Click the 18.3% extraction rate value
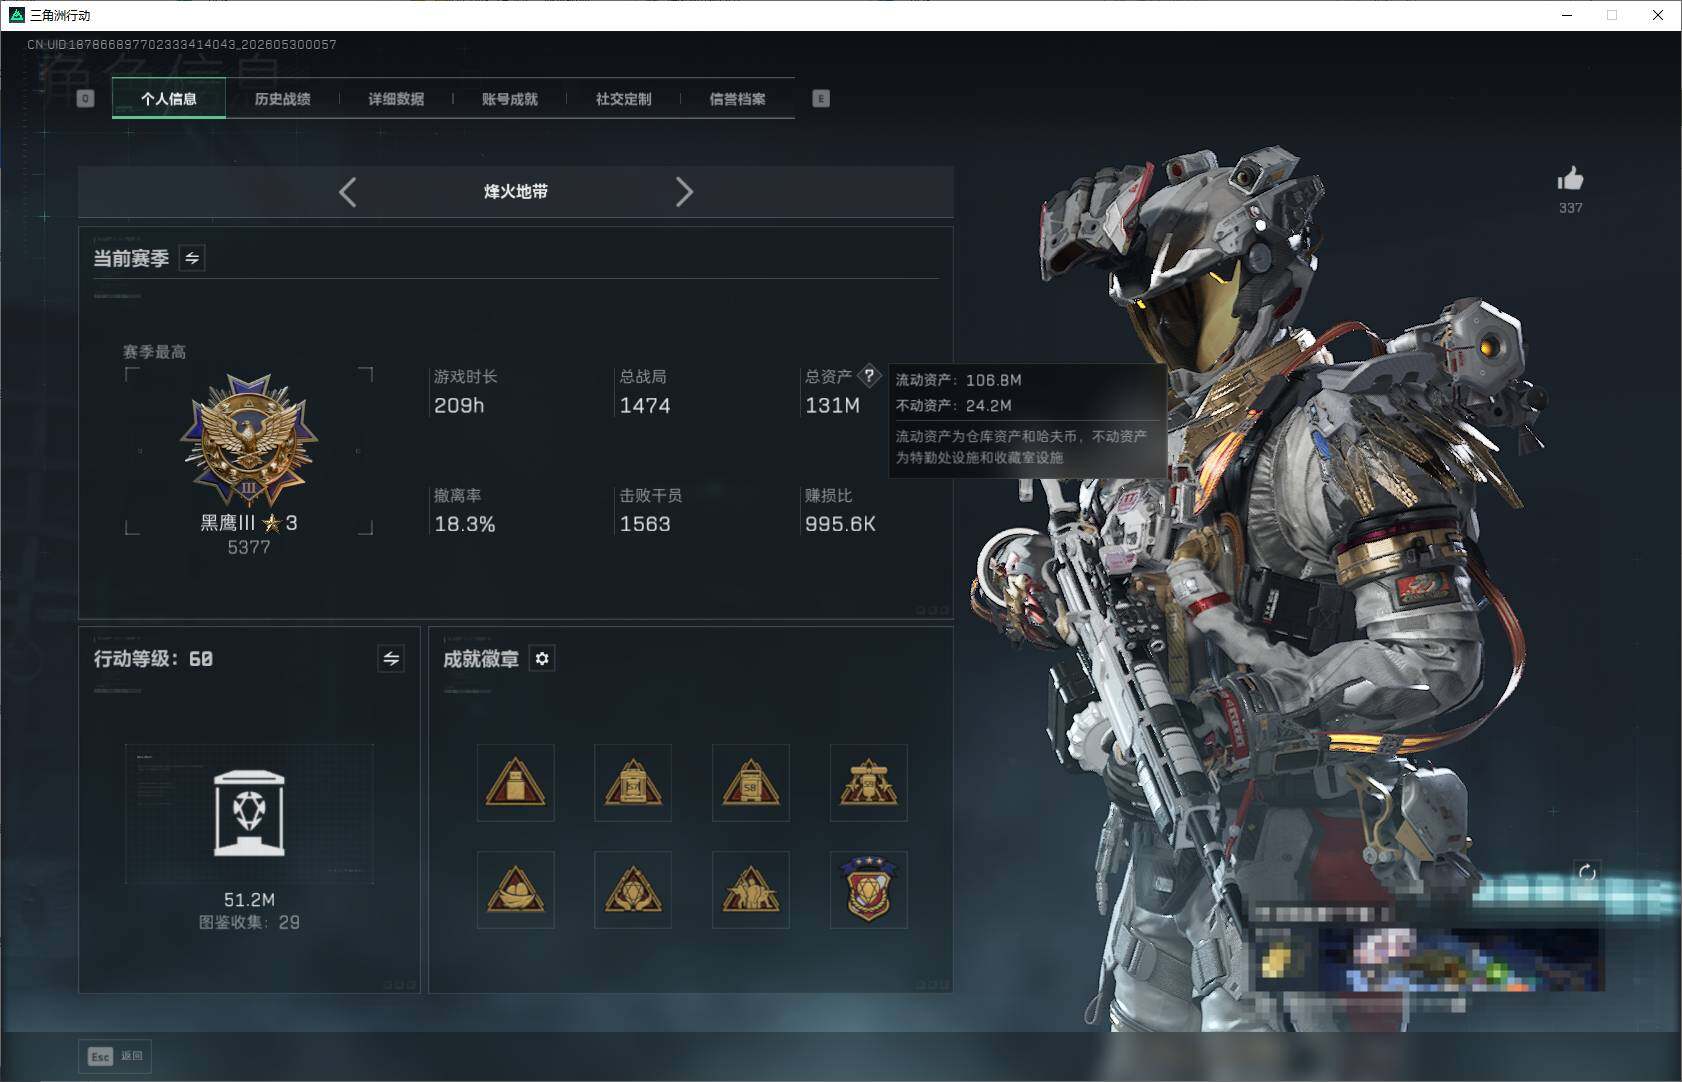Screen dimensions: 1682x1082 (465, 524)
